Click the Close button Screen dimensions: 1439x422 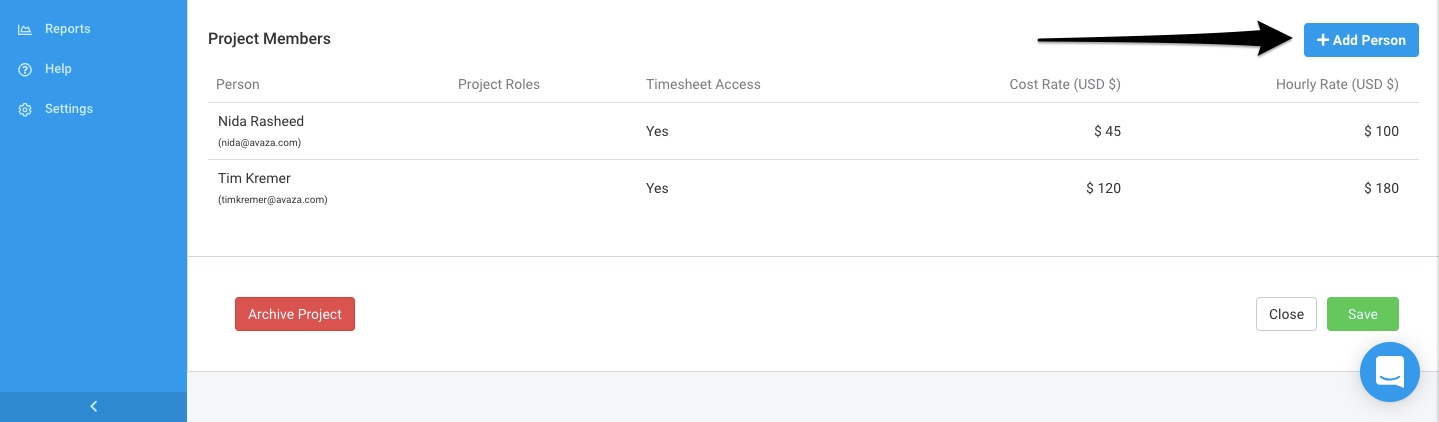1286,314
